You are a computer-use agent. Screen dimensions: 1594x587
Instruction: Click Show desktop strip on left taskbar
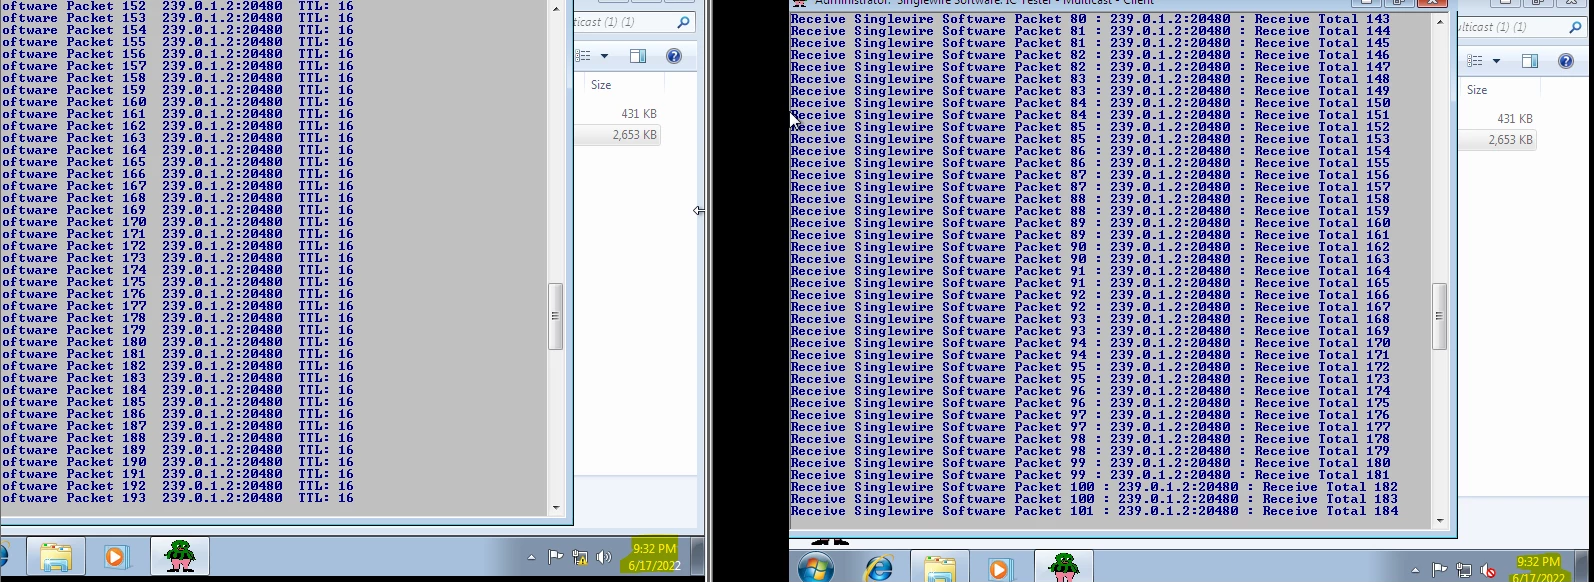coord(698,557)
